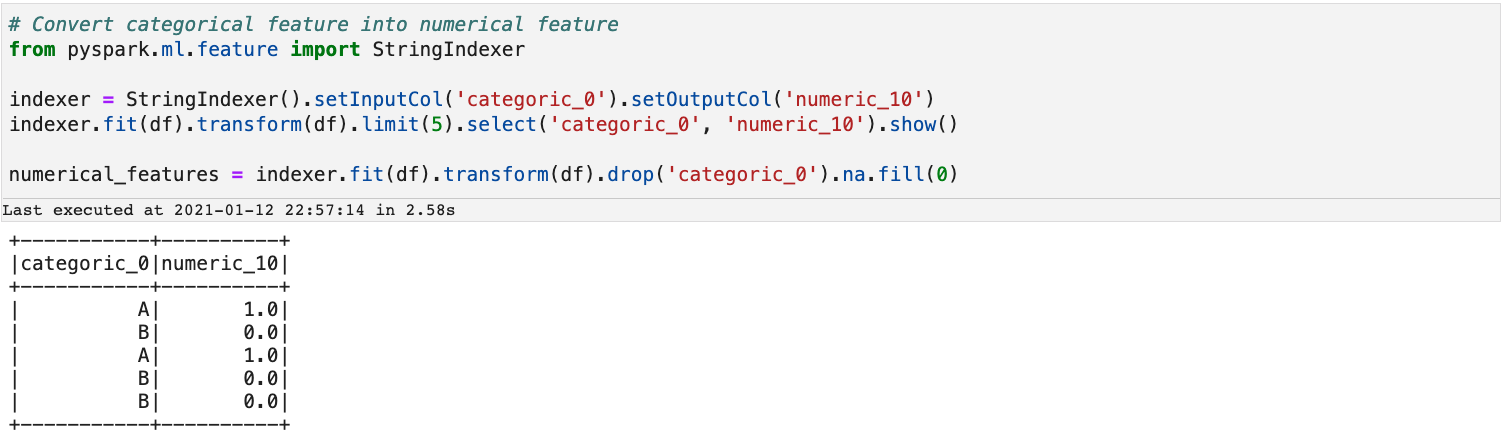The image size is (1502, 443).
Task: Click the first output row value A
Action: (x=143, y=310)
